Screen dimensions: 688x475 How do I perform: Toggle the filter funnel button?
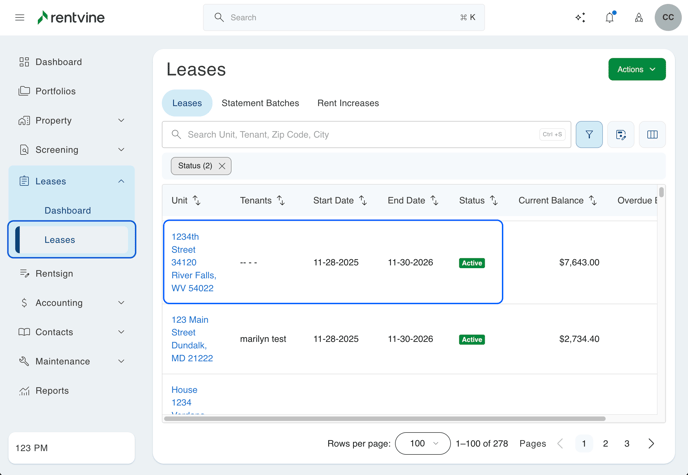589,134
